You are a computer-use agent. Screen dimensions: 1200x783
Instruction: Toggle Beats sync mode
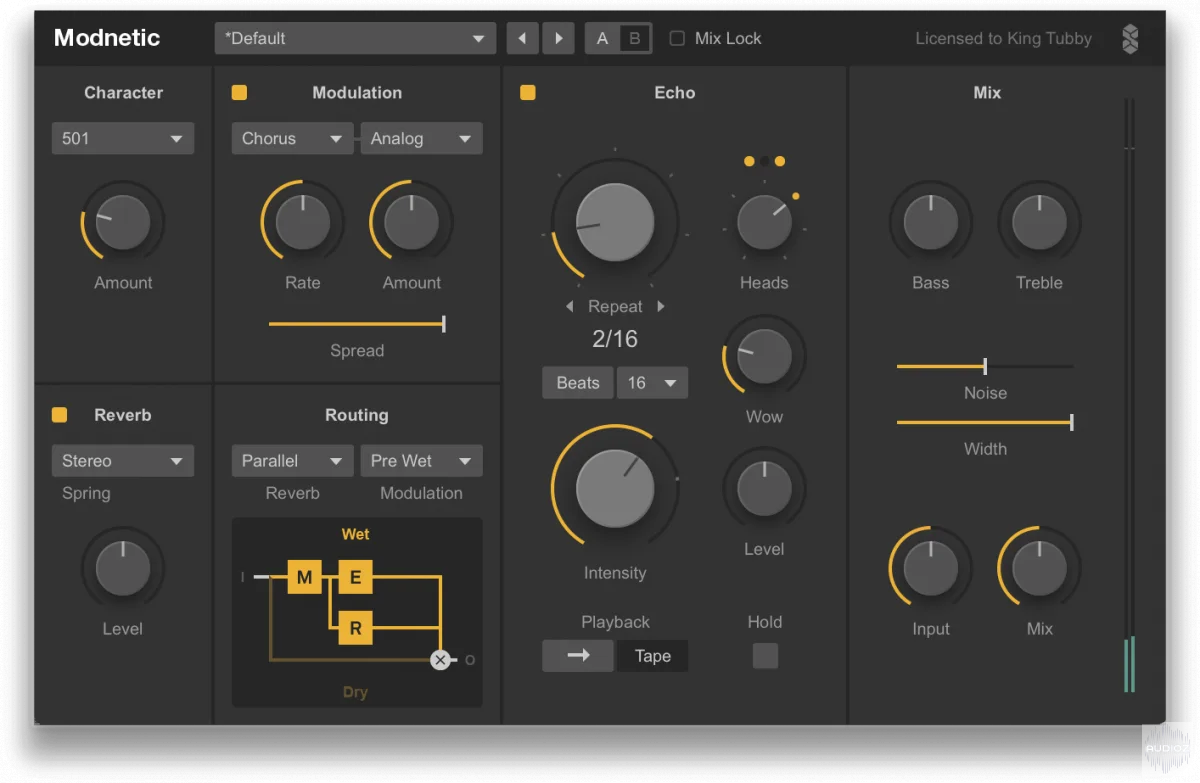click(x=578, y=383)
